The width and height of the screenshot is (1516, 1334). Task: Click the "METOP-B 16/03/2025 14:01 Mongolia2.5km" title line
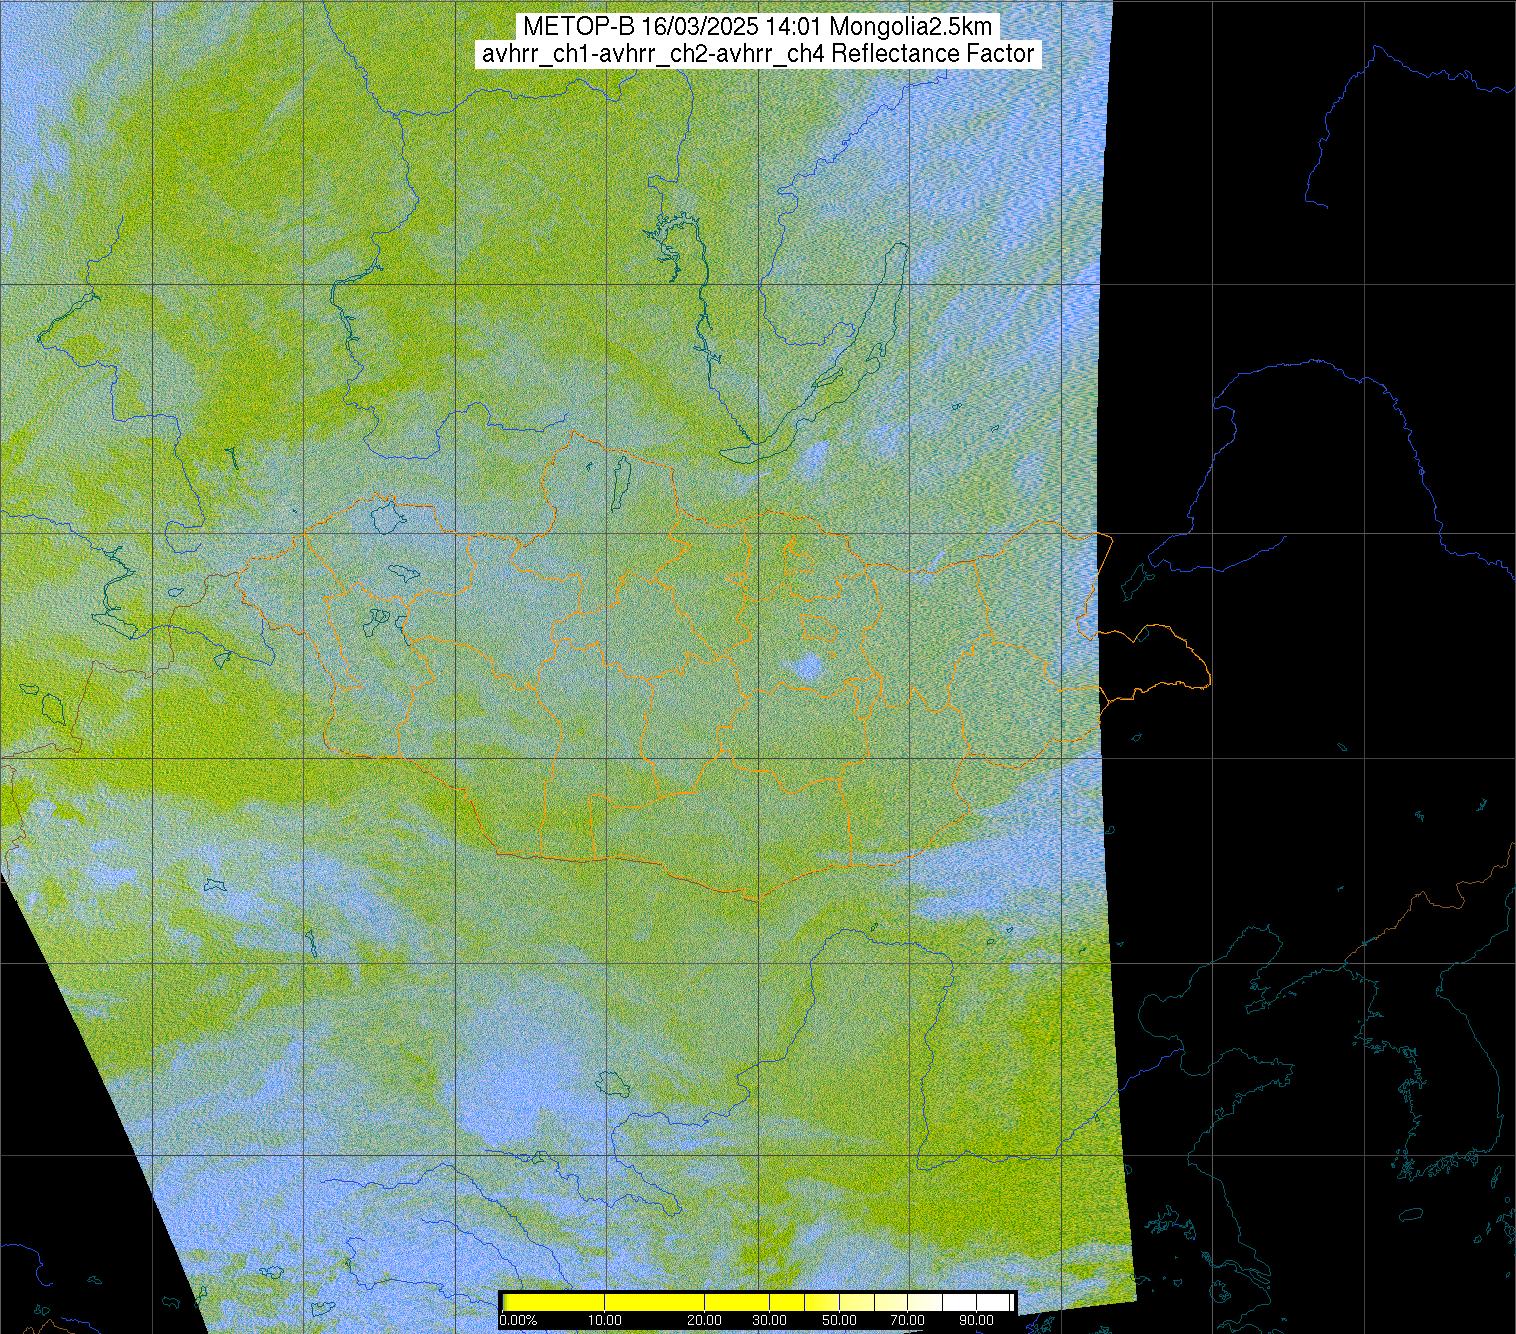tap(758, 27)
